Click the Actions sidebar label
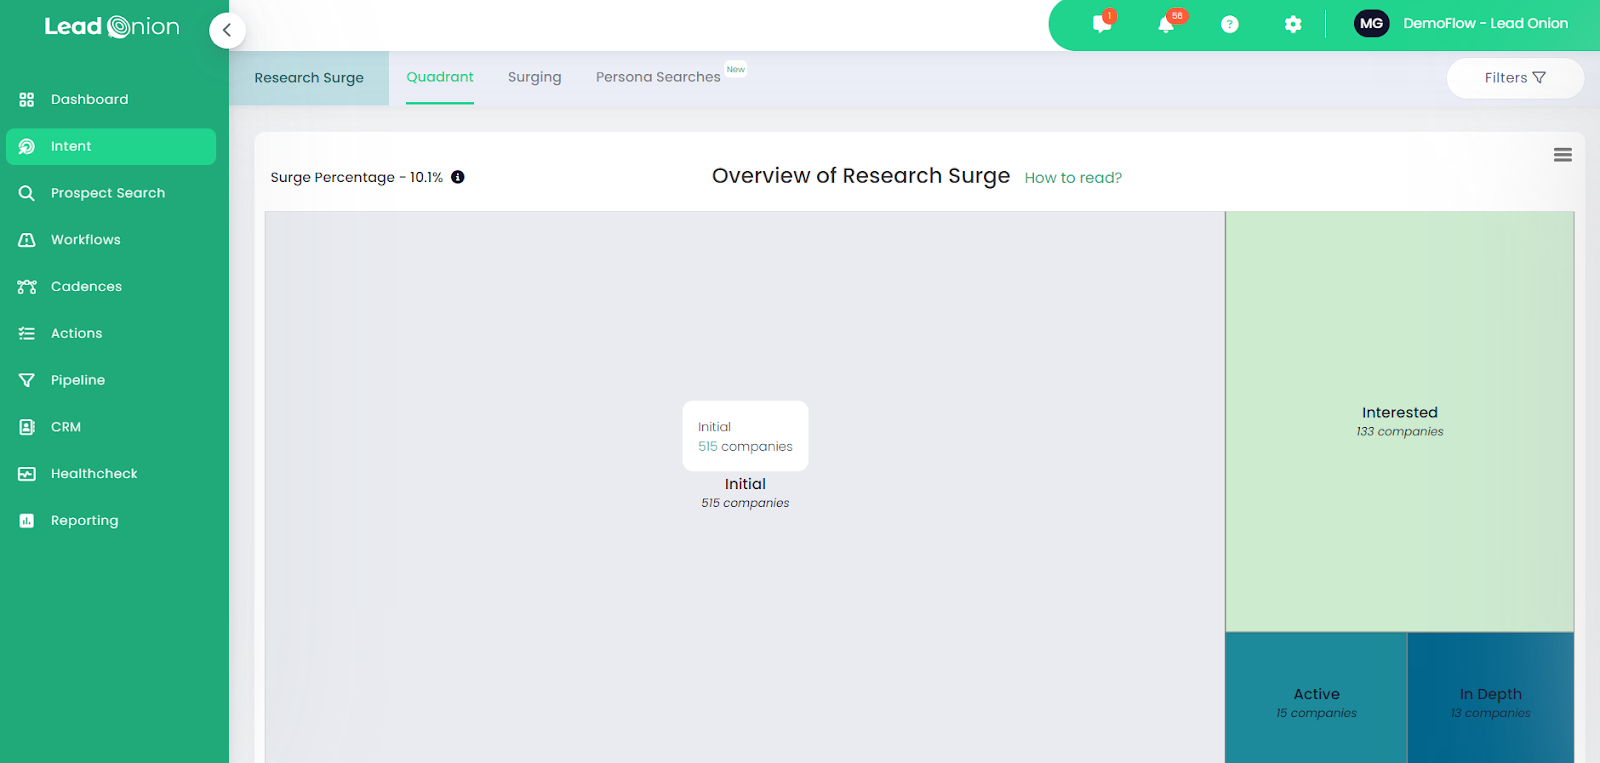The height and width of the screenshot is (763, 1600). tap(77, 334)
